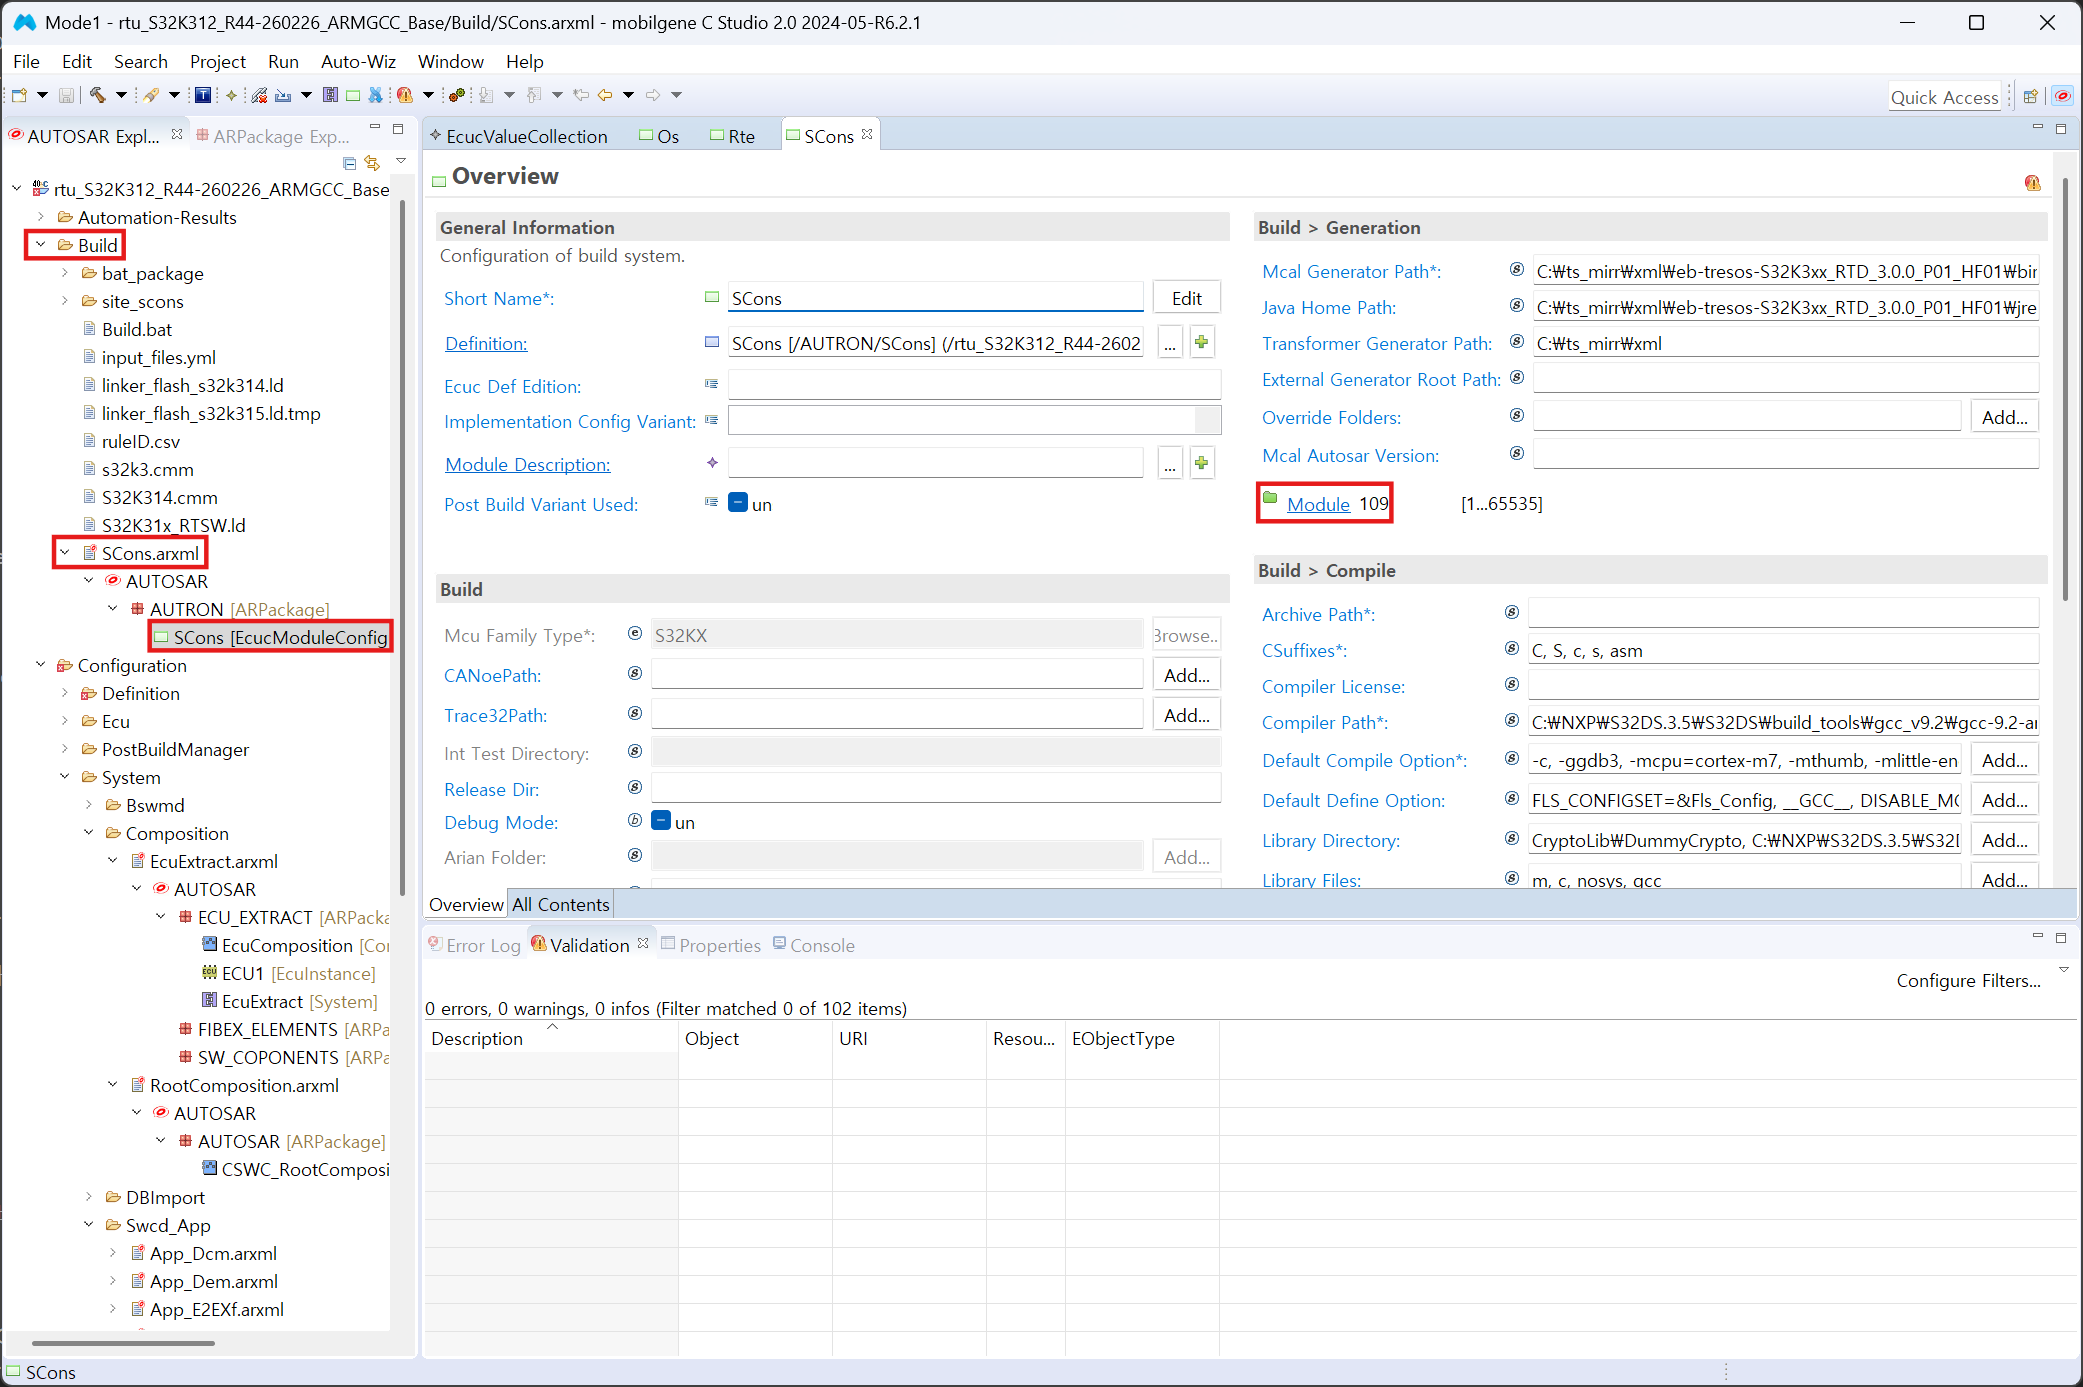The width and height of the screenshot is (2083, 1387).
Task: Click Collapse All in AUTOSAR Explorer
Action: click(349, 163)
